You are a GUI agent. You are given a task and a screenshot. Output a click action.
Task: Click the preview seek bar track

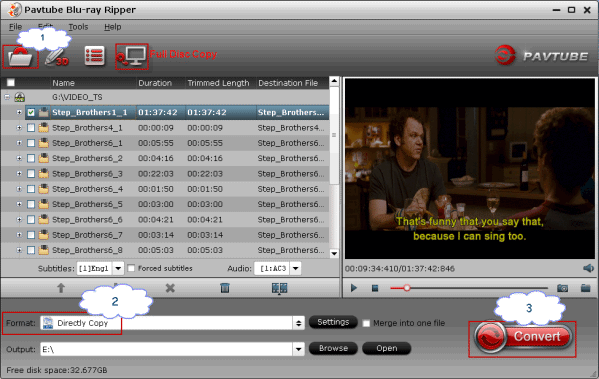pyautogui.click(x=469, y=288)
